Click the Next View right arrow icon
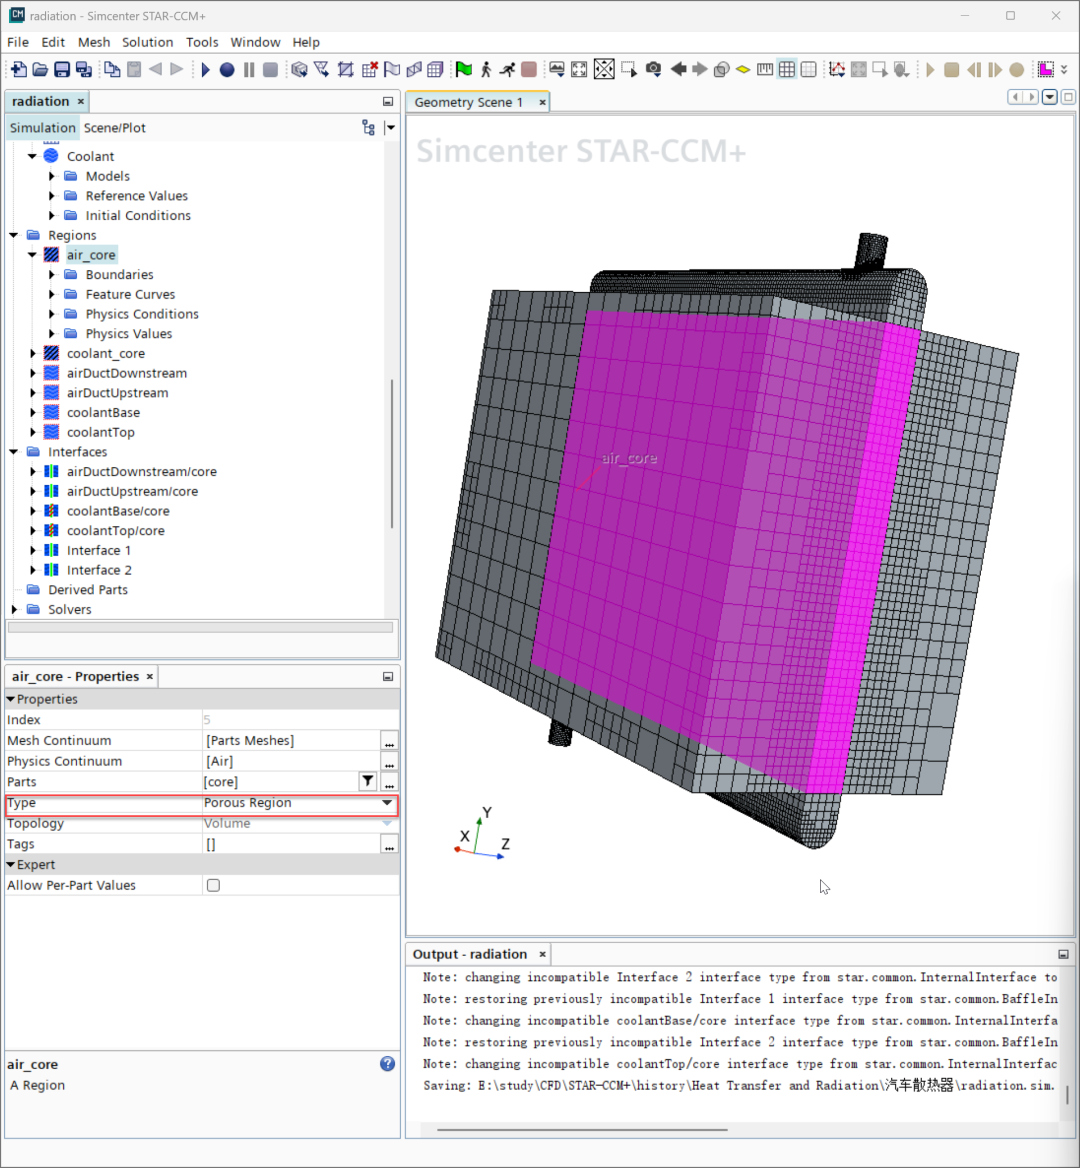Screen dimensions: 1080x1168 click(699, 70)
